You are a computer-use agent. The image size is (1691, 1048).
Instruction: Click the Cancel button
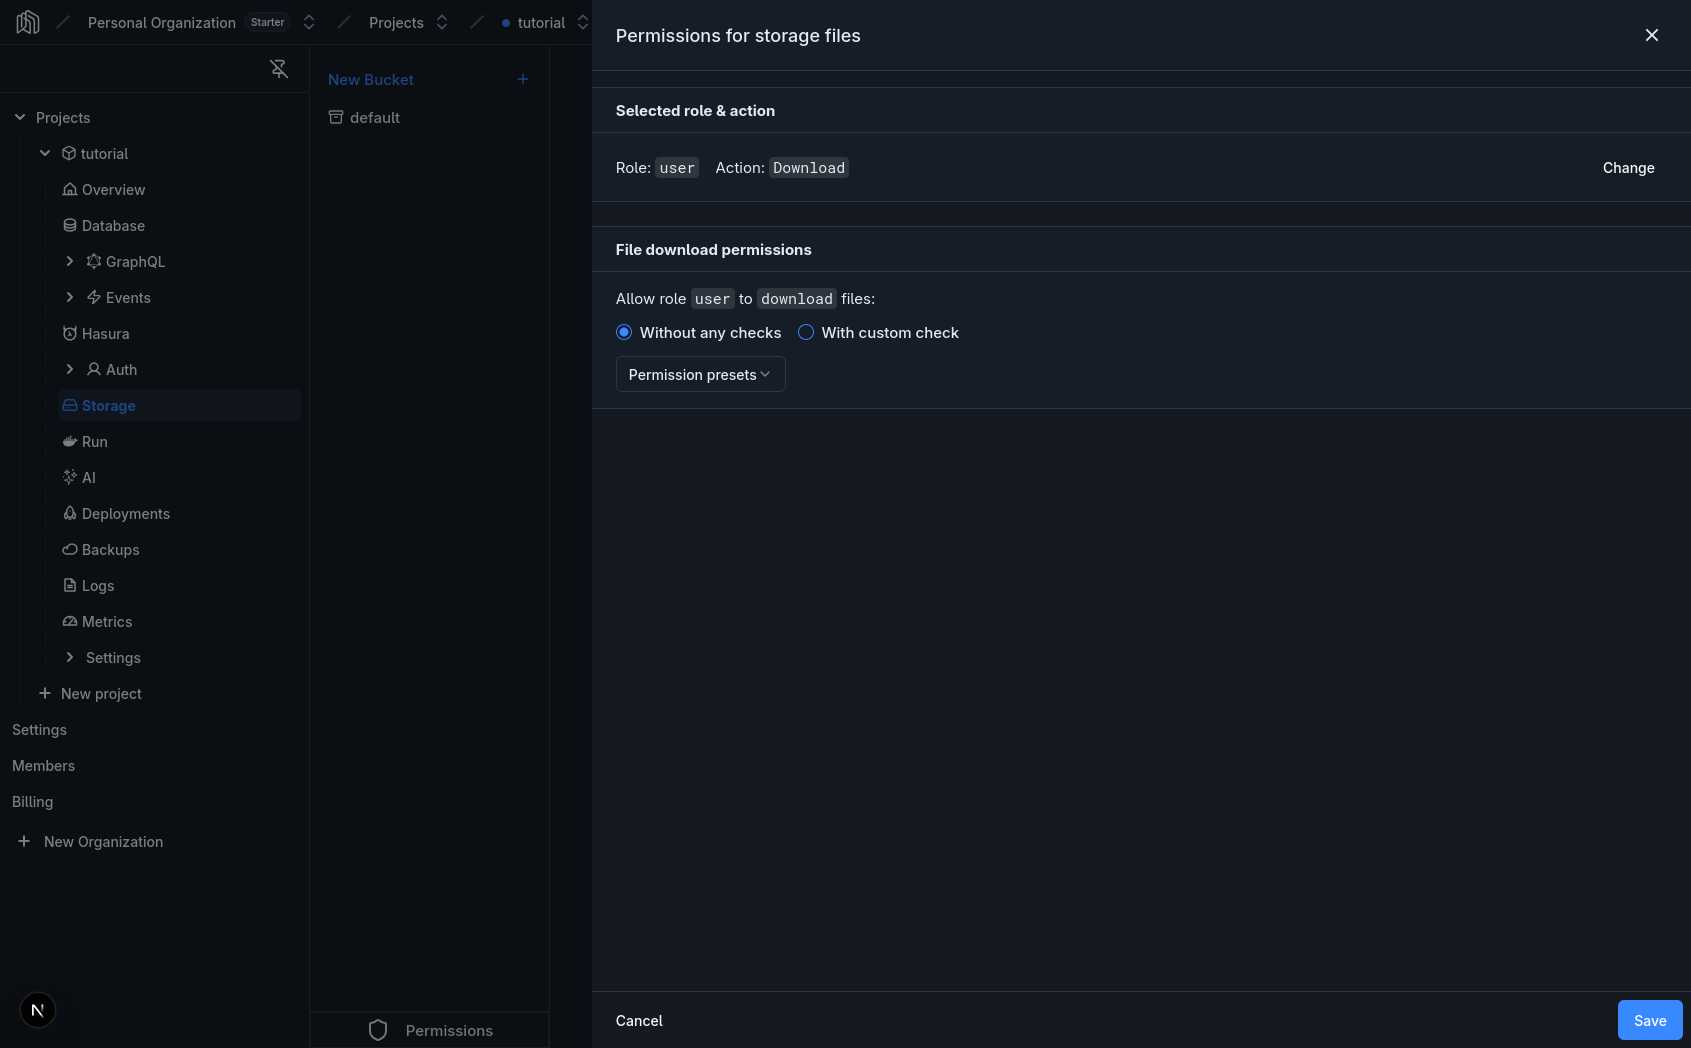point(639,1020)
